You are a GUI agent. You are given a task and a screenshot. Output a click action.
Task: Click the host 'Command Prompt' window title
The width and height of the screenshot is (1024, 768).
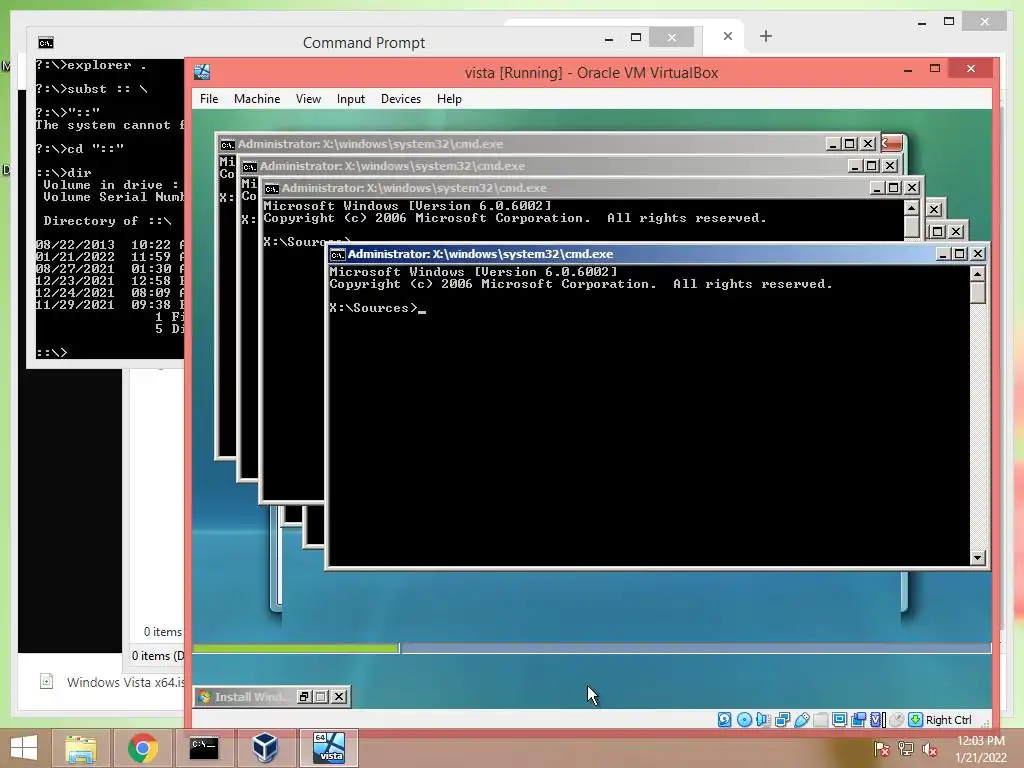[364, 43]
